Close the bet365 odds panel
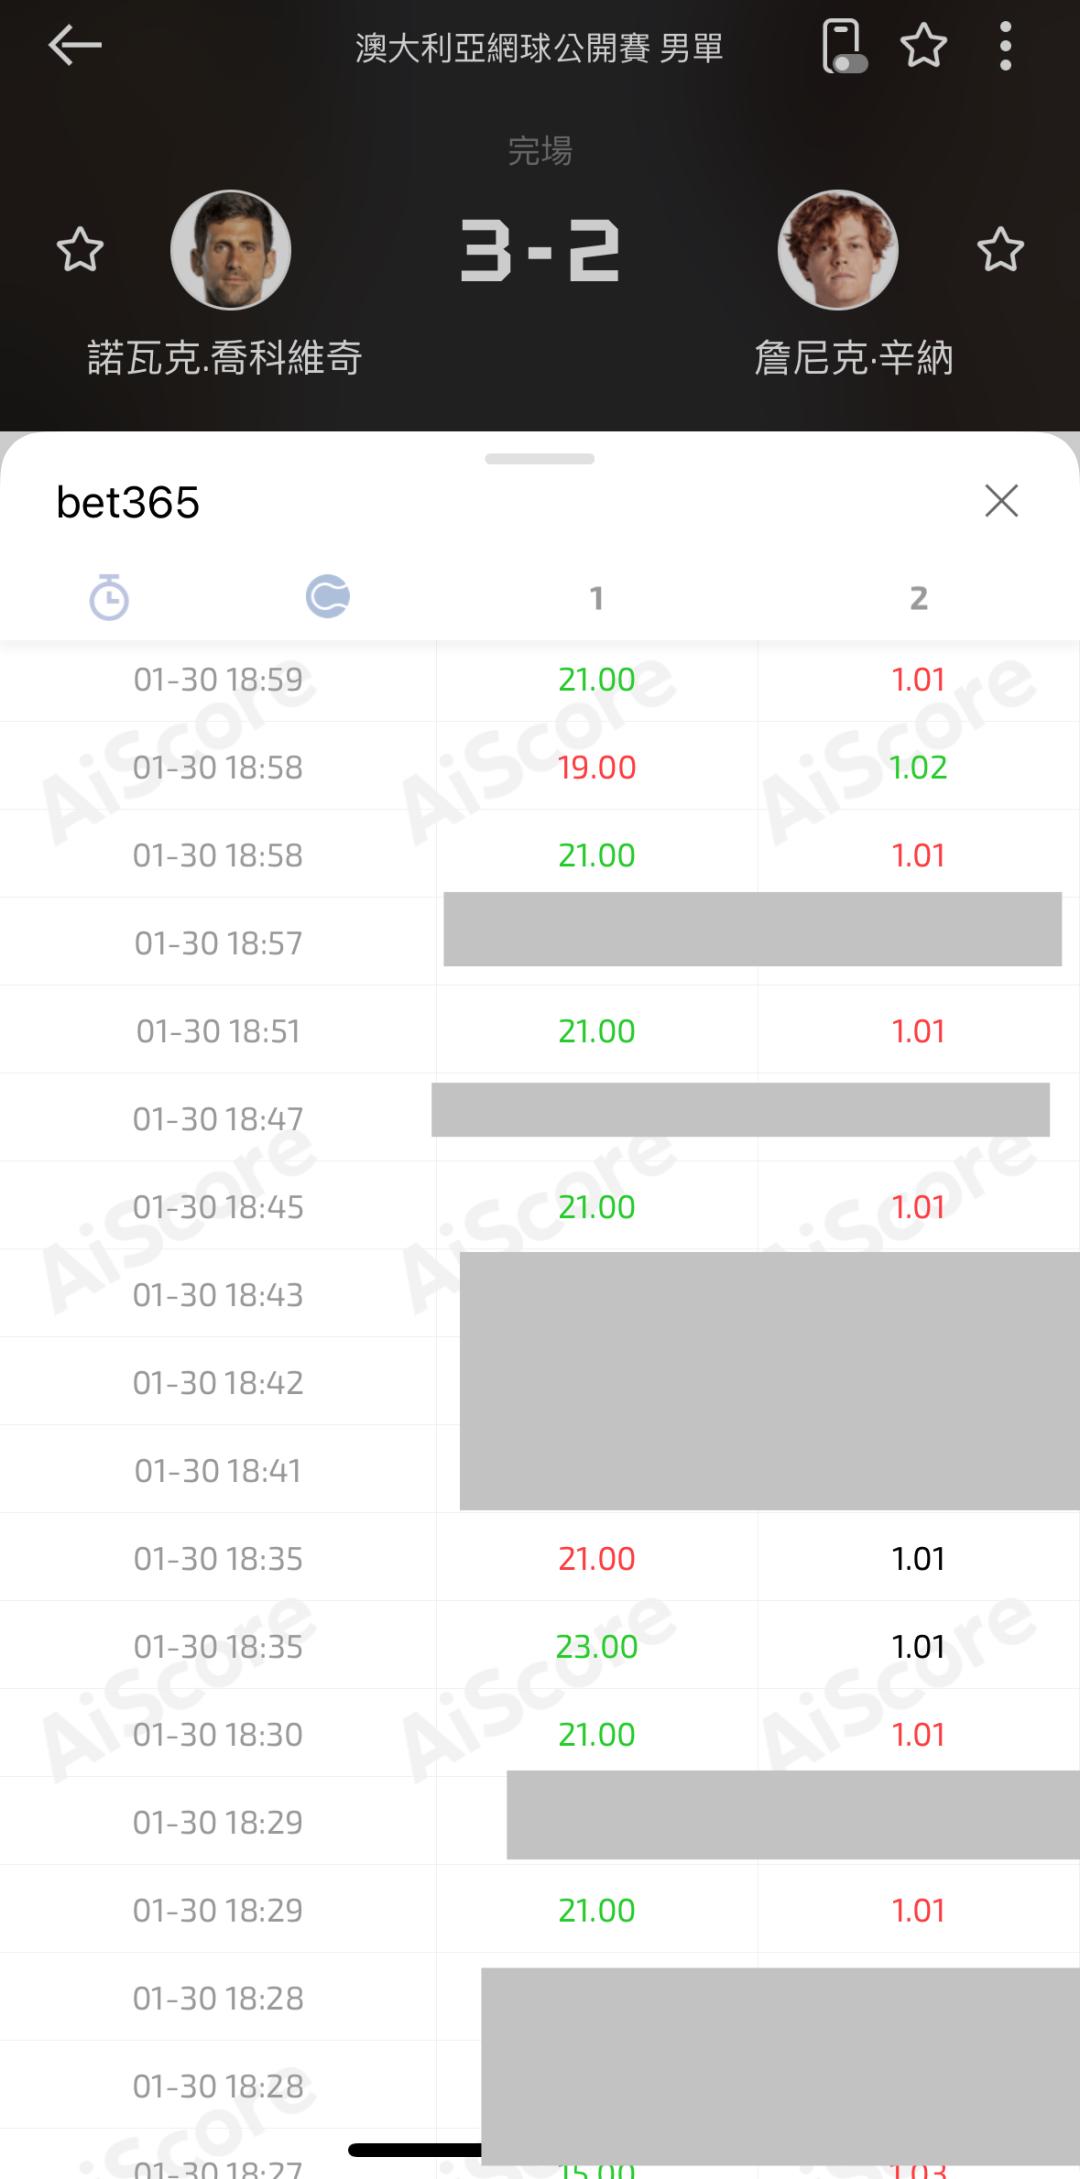This screenshot has height=2179, width=1080. click(1001, 501)
